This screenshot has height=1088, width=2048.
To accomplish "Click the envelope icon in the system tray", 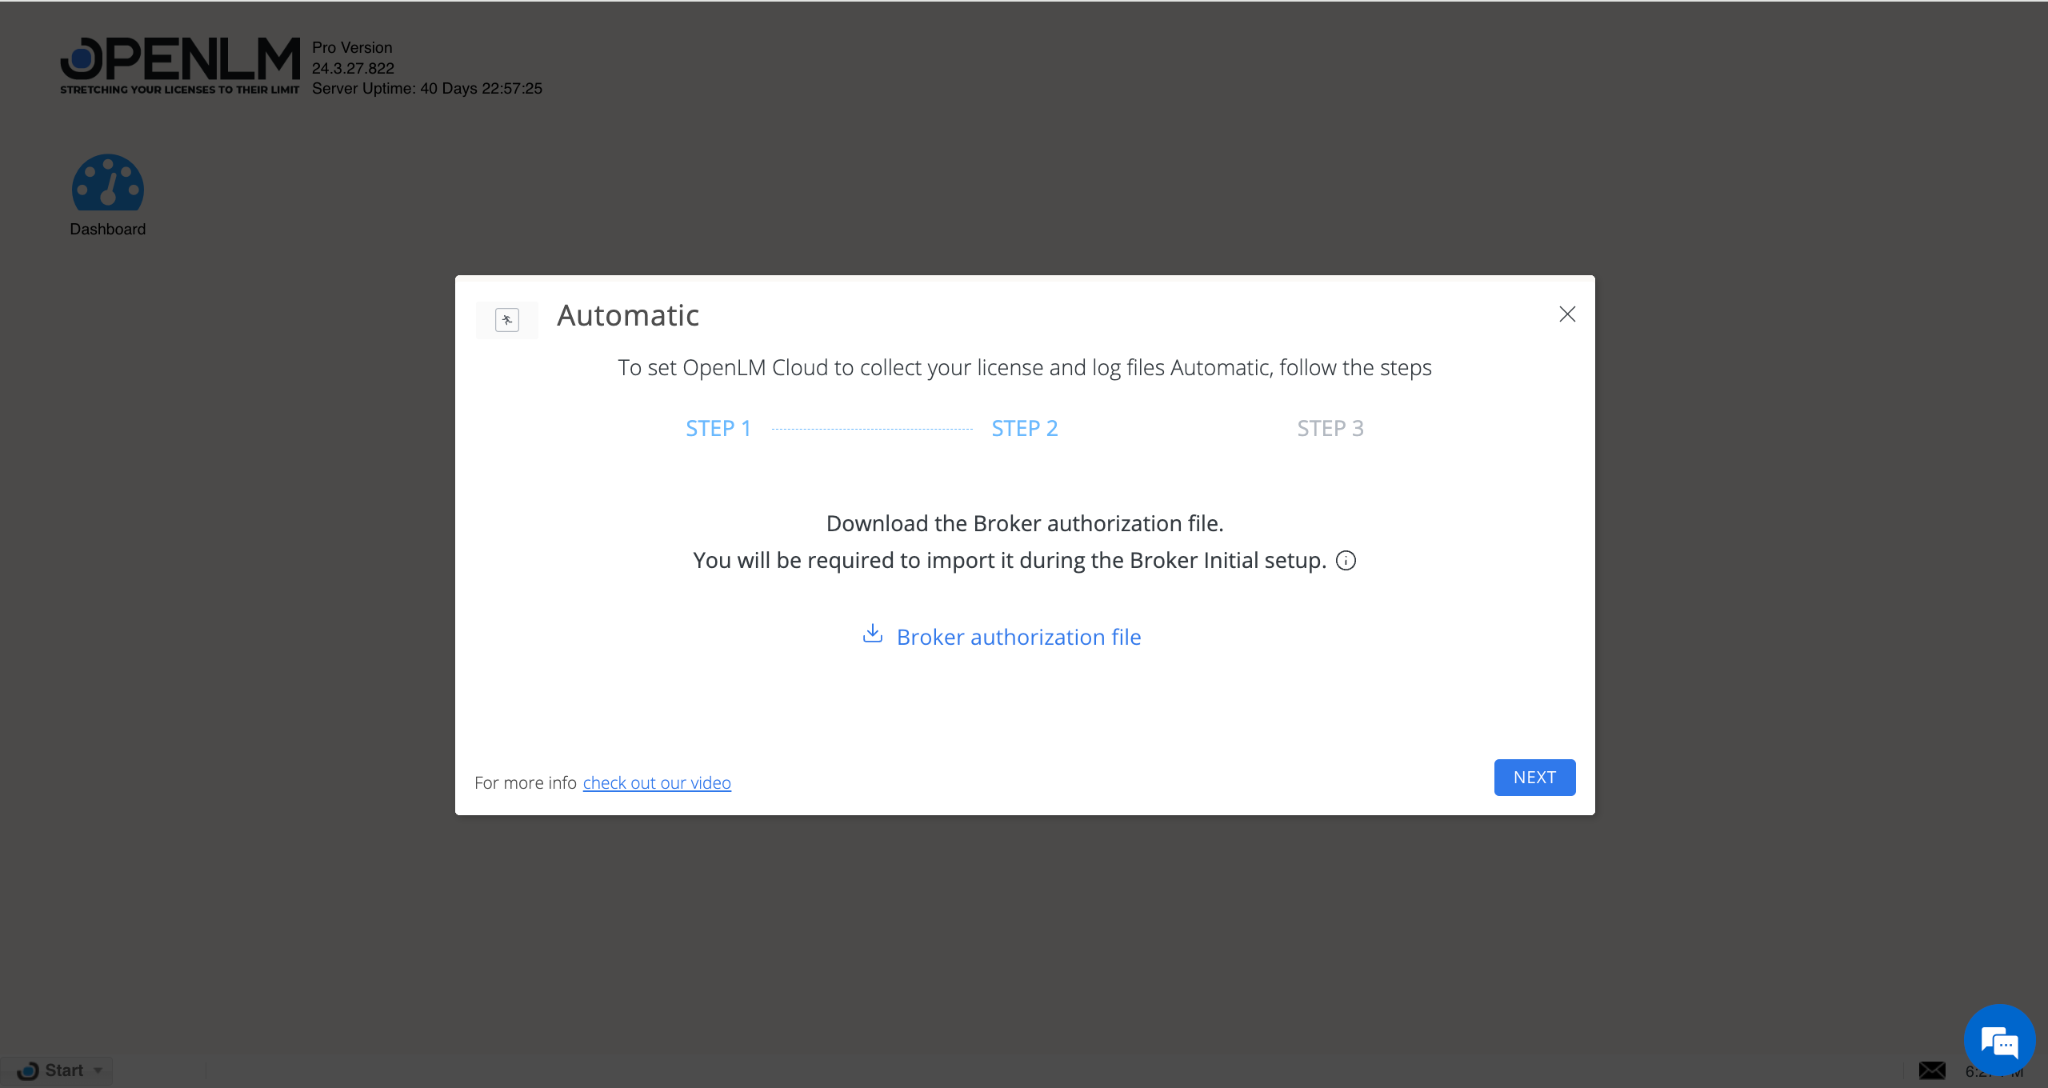I will pyautogui.click(x=1930, y=1070).
